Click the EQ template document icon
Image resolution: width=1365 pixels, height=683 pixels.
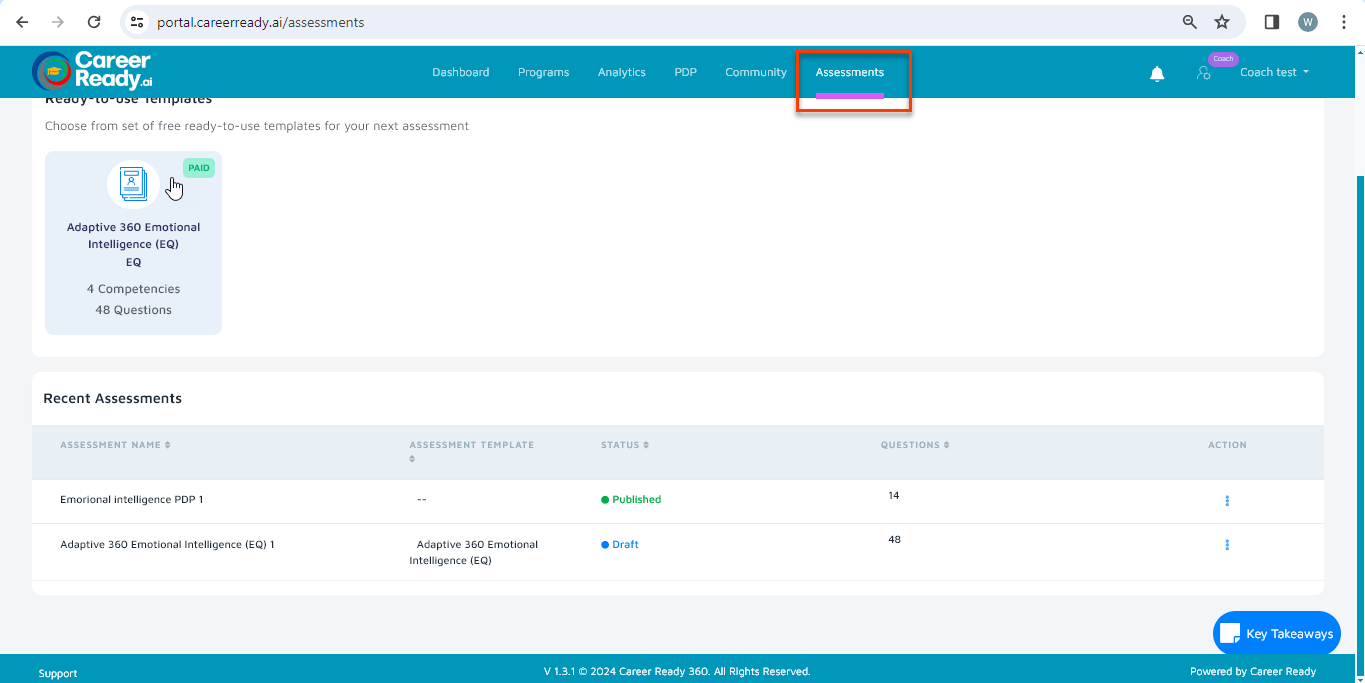click(x=133, y=184)
